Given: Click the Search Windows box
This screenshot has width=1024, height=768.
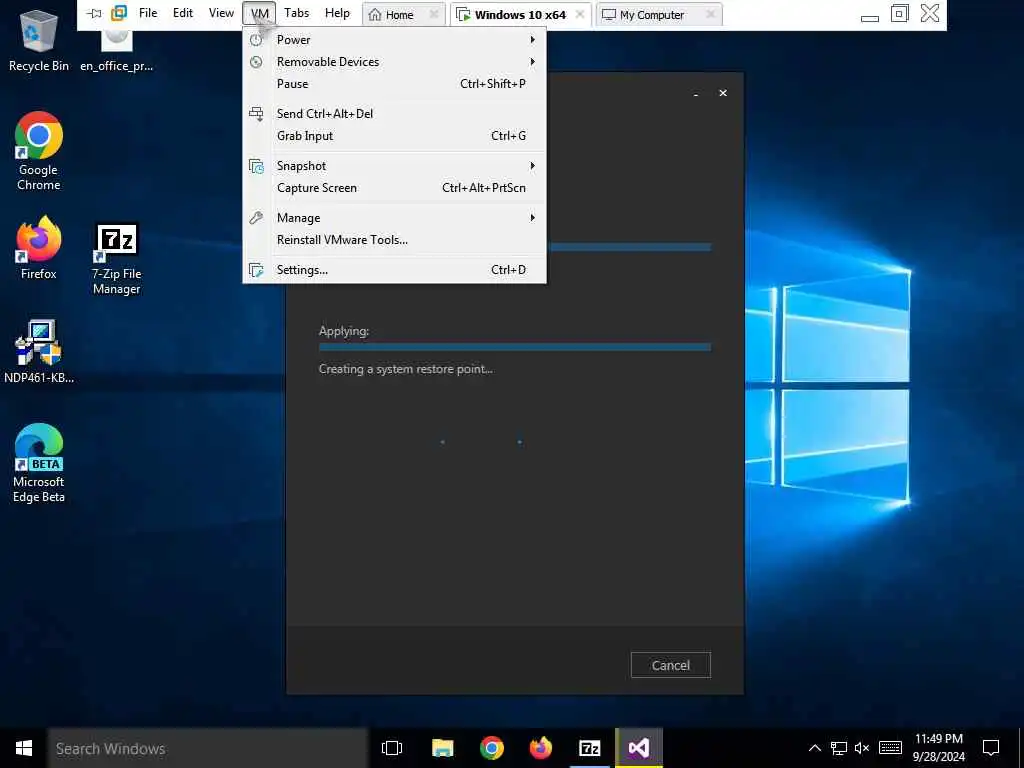Looking at the screenshot, I should coord(208,748).
